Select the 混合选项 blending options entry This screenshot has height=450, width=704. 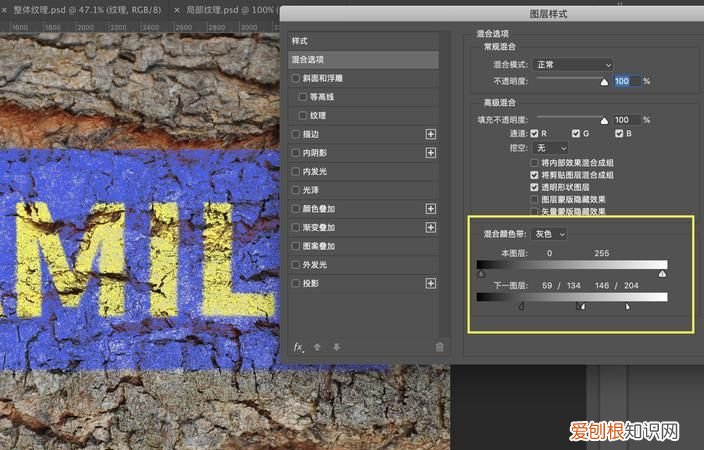pos(363,60)
